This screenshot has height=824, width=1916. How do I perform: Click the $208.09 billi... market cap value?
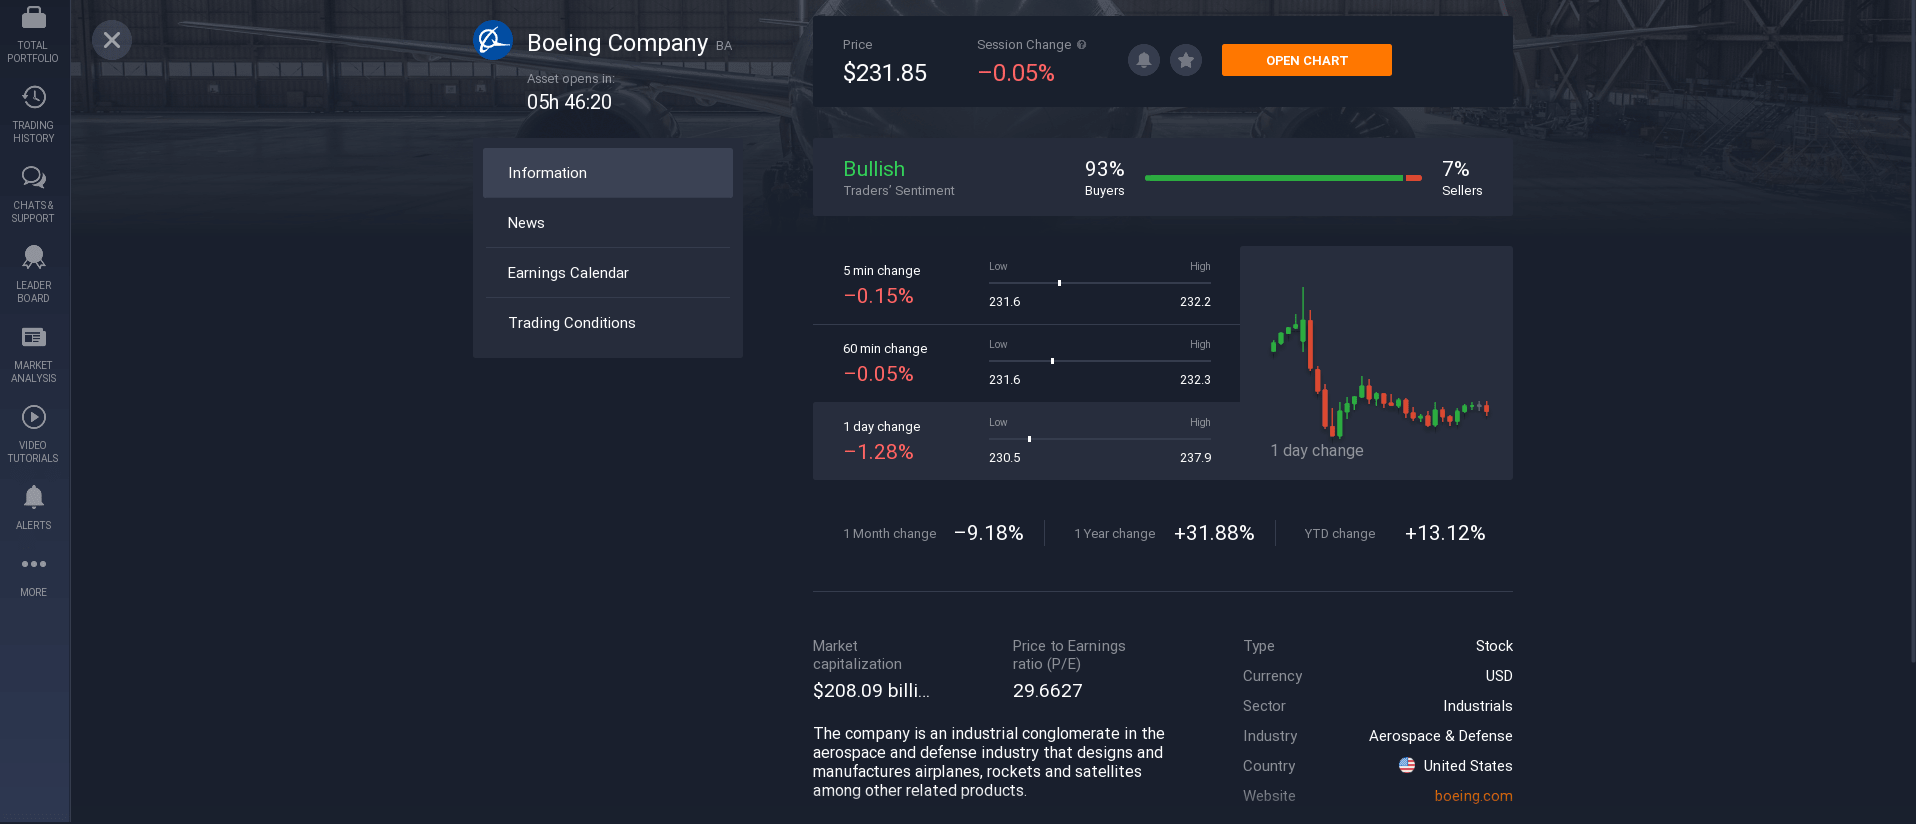871,691
